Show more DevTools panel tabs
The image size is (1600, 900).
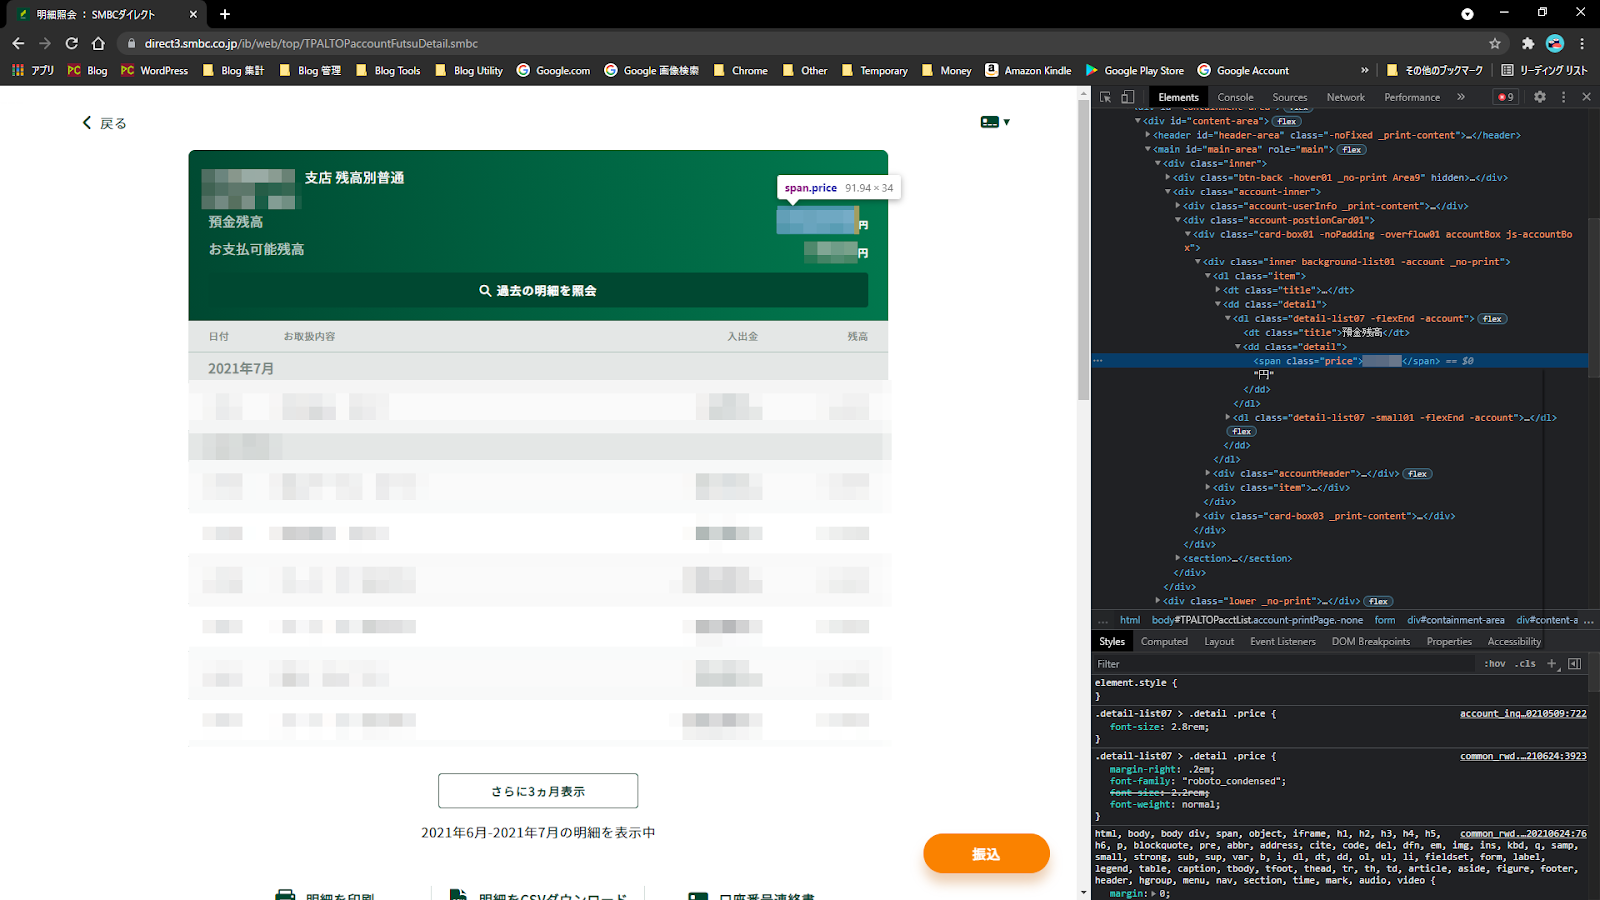[x=1461, y=97]
